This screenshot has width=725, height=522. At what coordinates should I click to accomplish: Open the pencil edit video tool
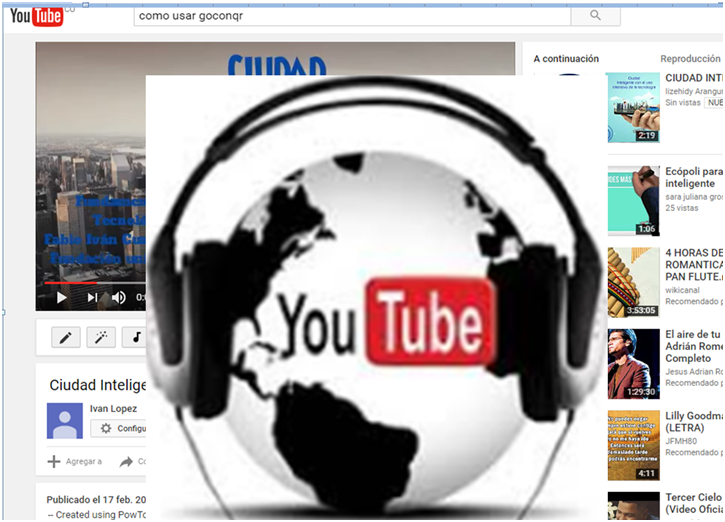pyautogui.click(x=66, y=338)
